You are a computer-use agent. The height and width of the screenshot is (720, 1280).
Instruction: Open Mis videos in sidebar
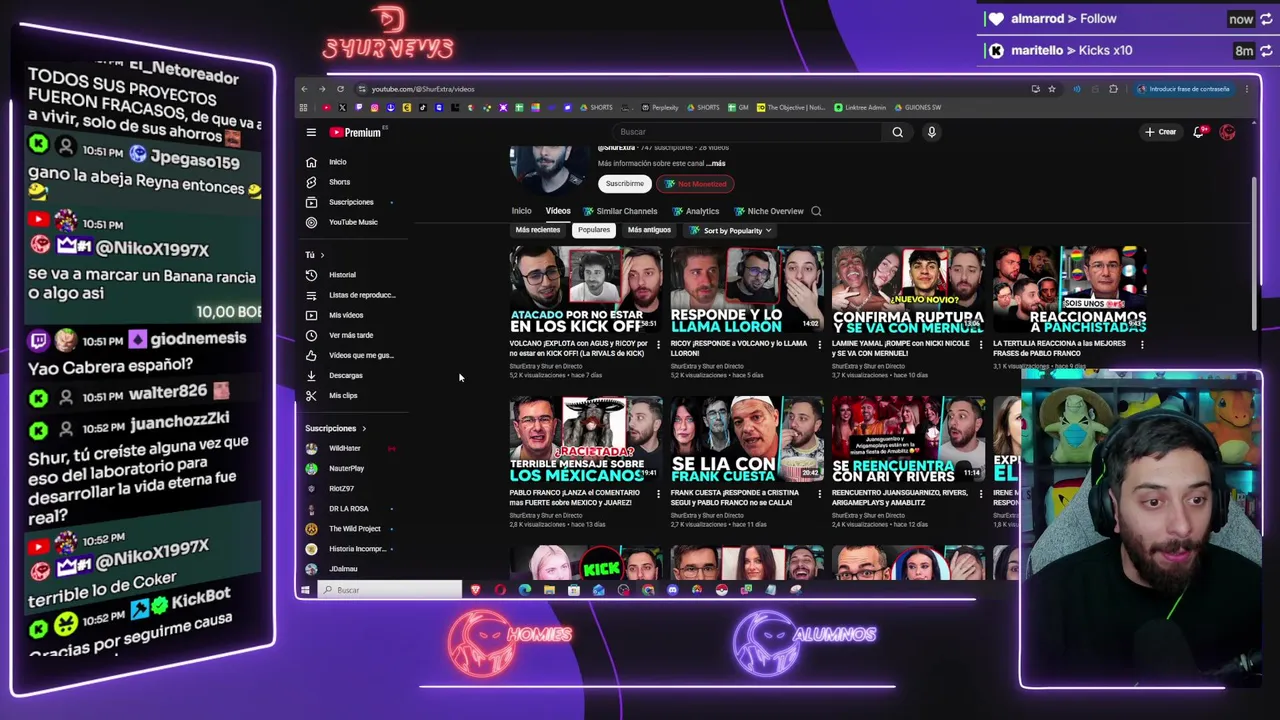(346, 315)
